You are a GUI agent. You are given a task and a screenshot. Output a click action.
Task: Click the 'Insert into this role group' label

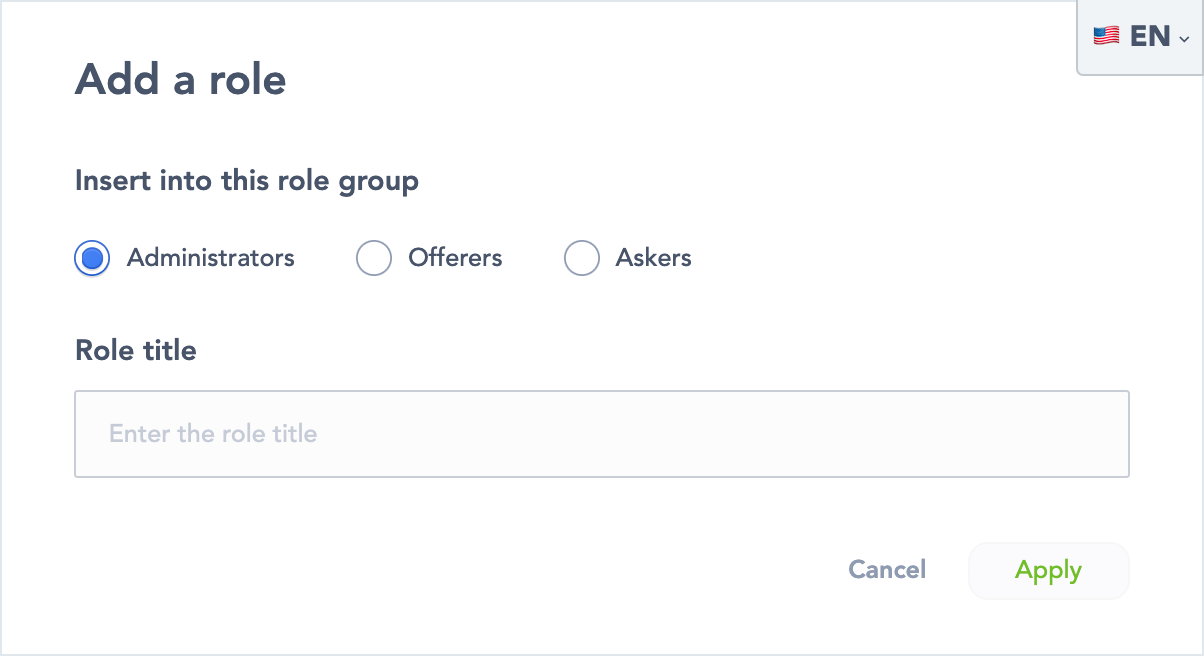point(247,181)
